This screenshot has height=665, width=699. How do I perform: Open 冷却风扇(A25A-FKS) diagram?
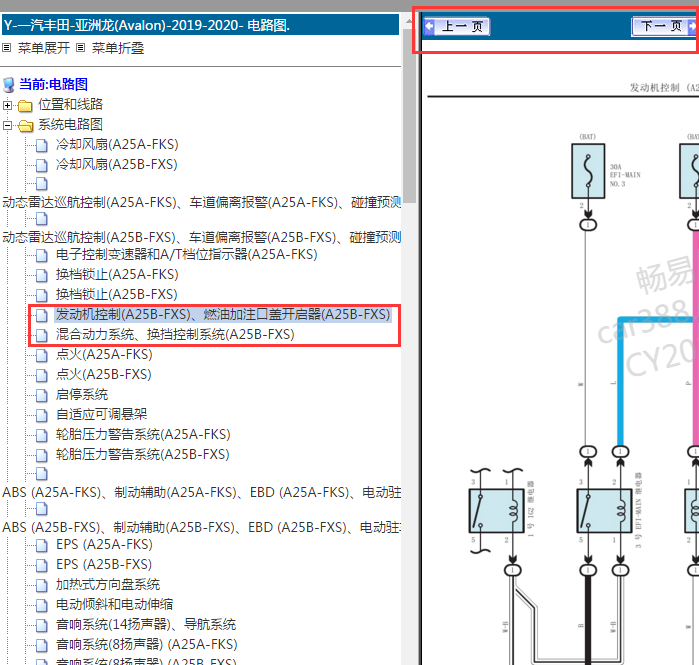pyautogui.click(x=117, y=144)
